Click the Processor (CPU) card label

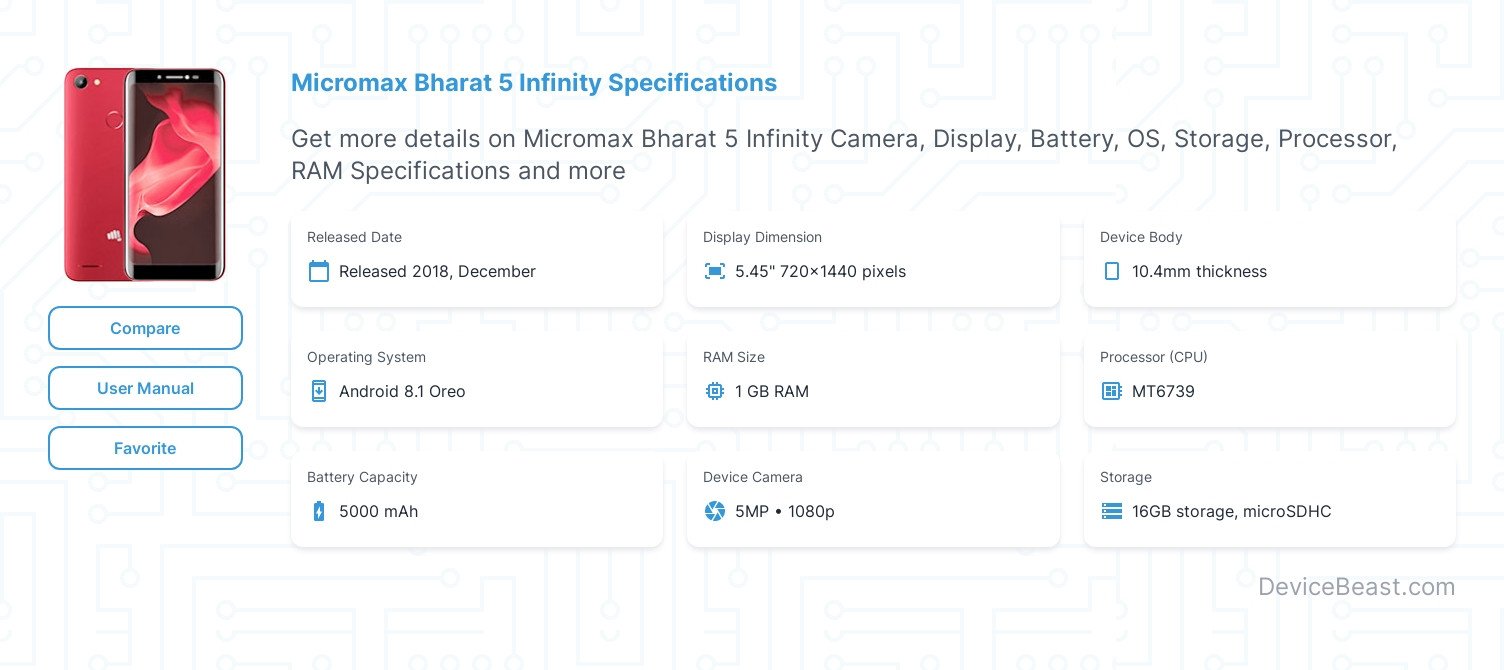[1154, 357]
